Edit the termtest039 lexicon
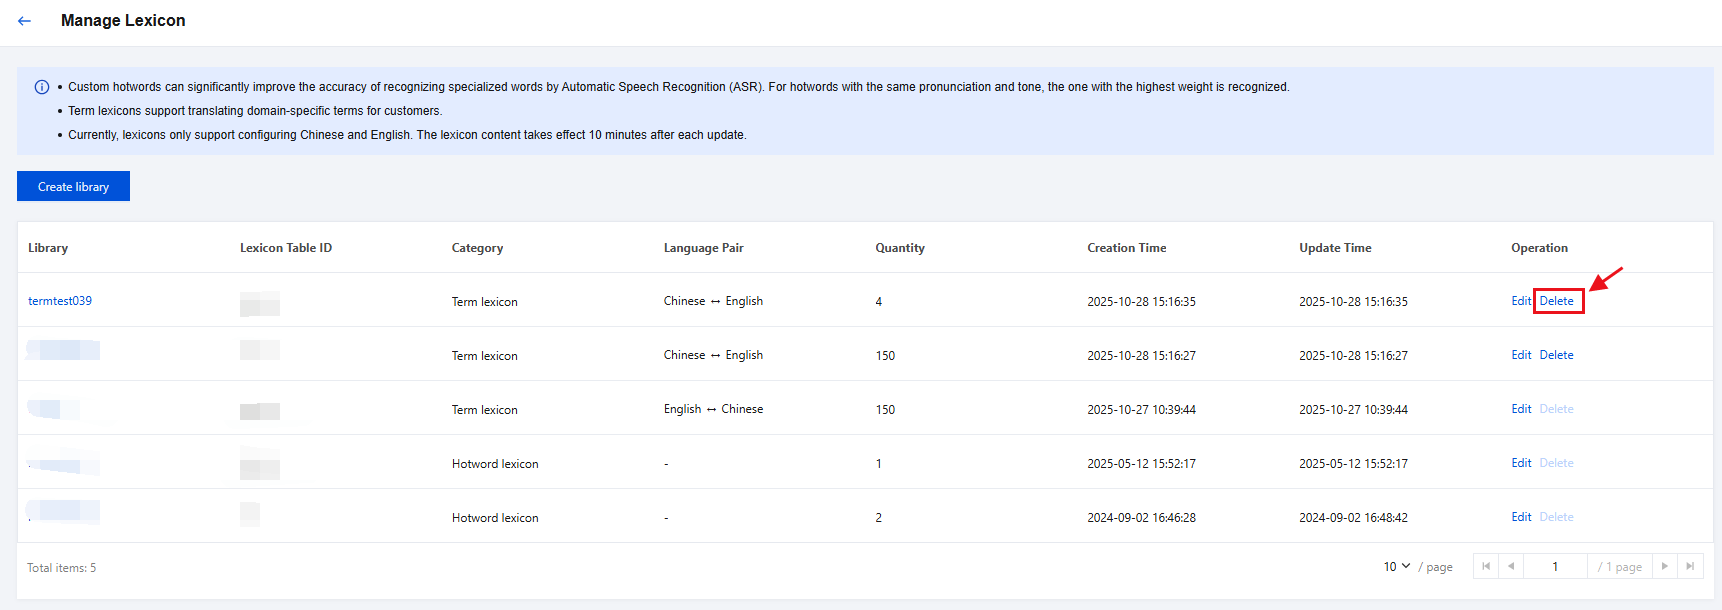Image resolution: width=1722 pixels, height=610 pixels. point(1520,301)
